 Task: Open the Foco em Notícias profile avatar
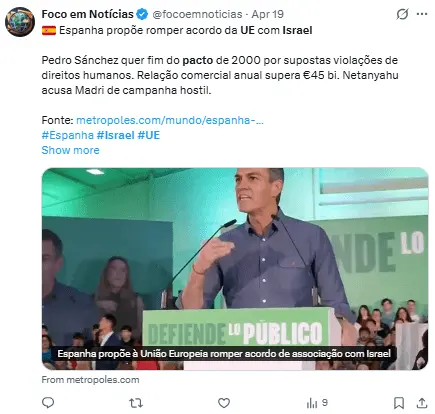(x=20, y=22)
